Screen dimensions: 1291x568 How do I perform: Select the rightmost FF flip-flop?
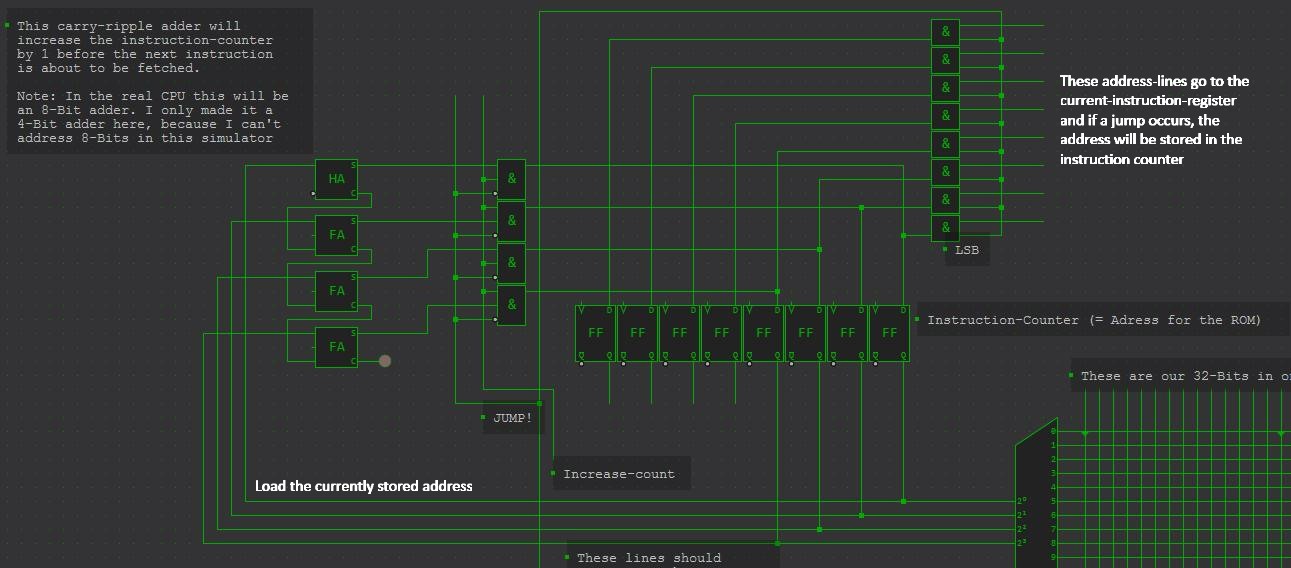[x=889, y=333]
